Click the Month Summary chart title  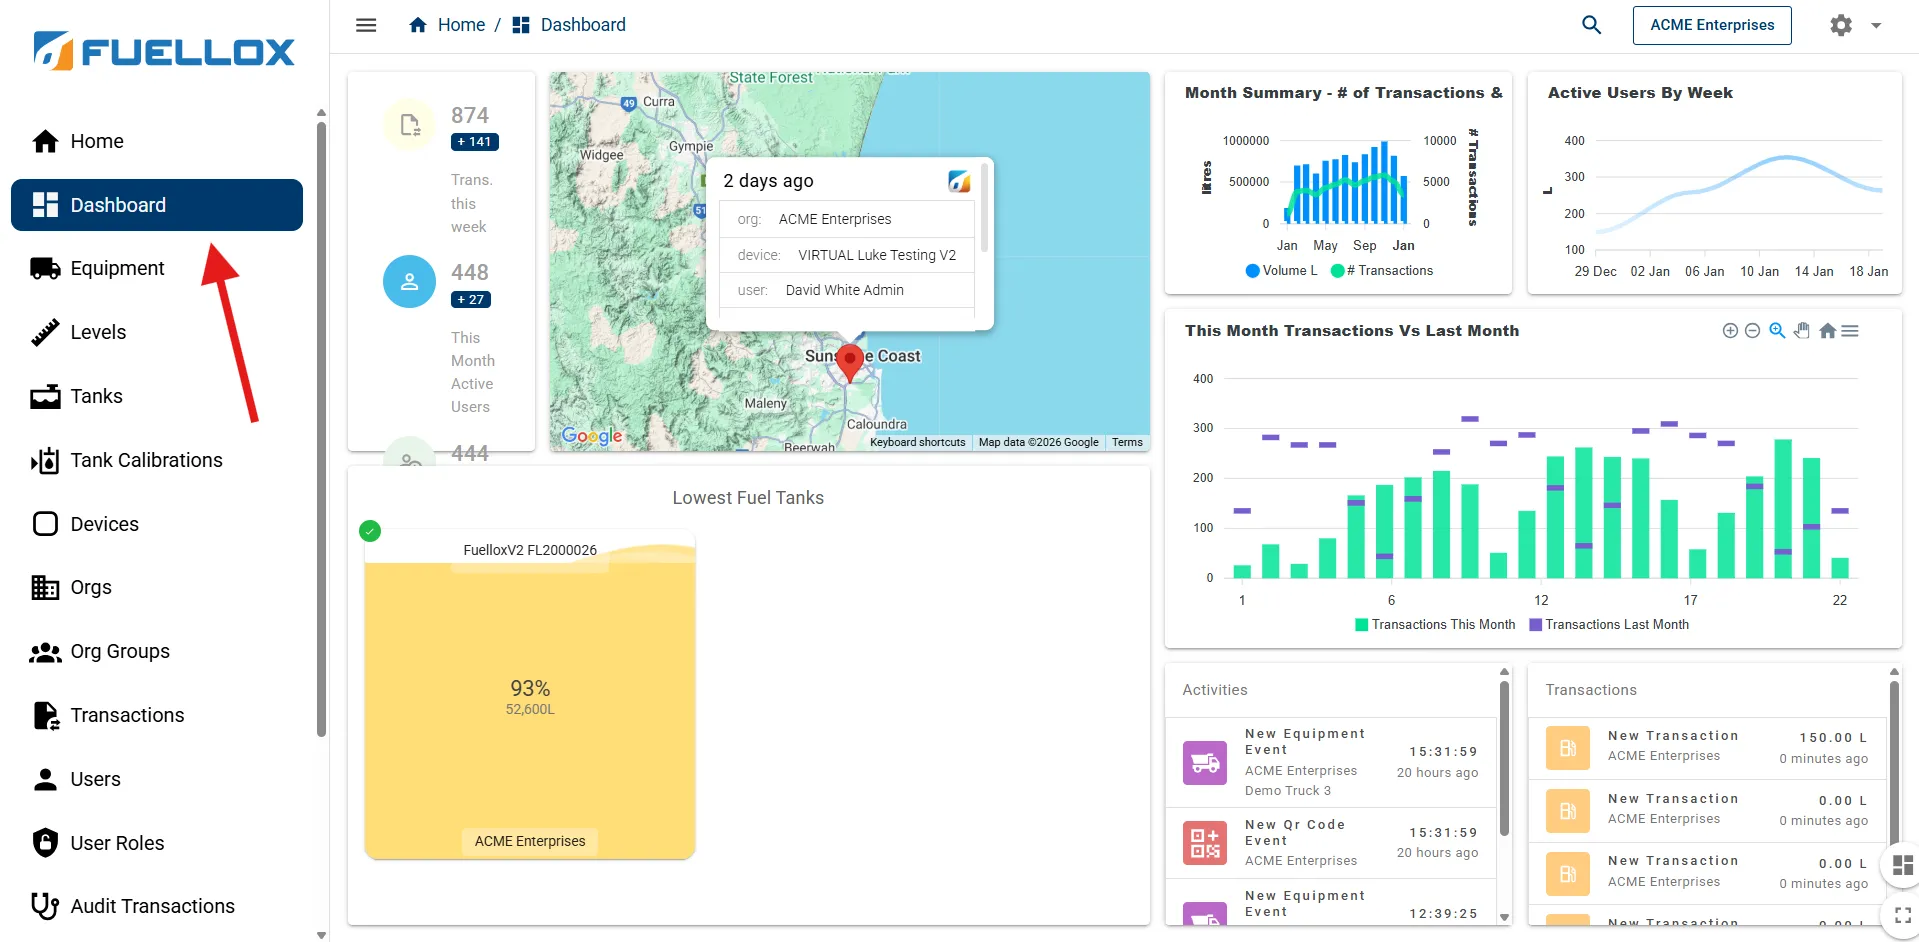coord(1344,93)
